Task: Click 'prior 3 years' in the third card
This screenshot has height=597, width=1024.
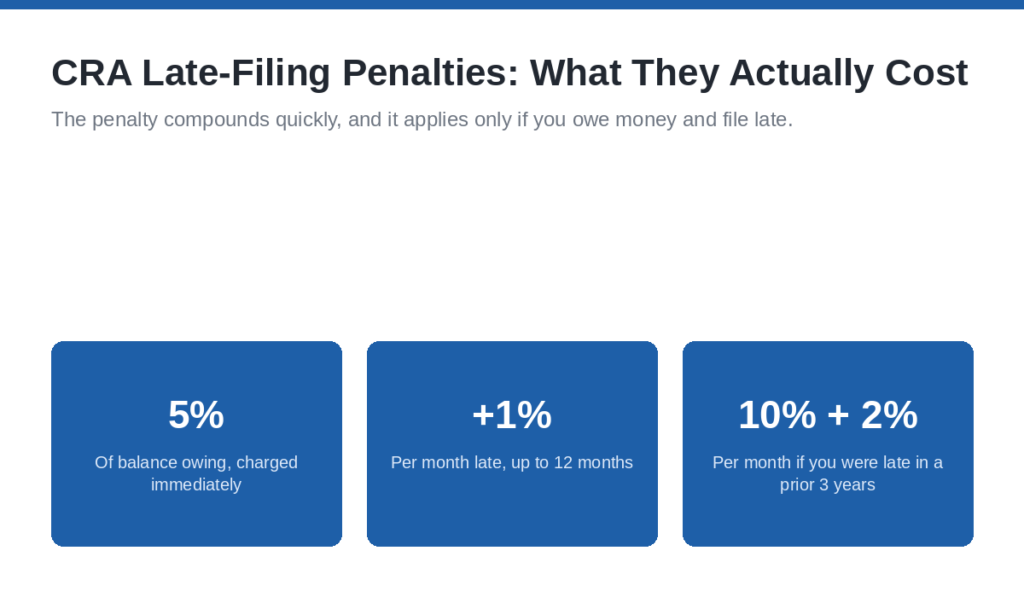Action: tap(827, 485)
